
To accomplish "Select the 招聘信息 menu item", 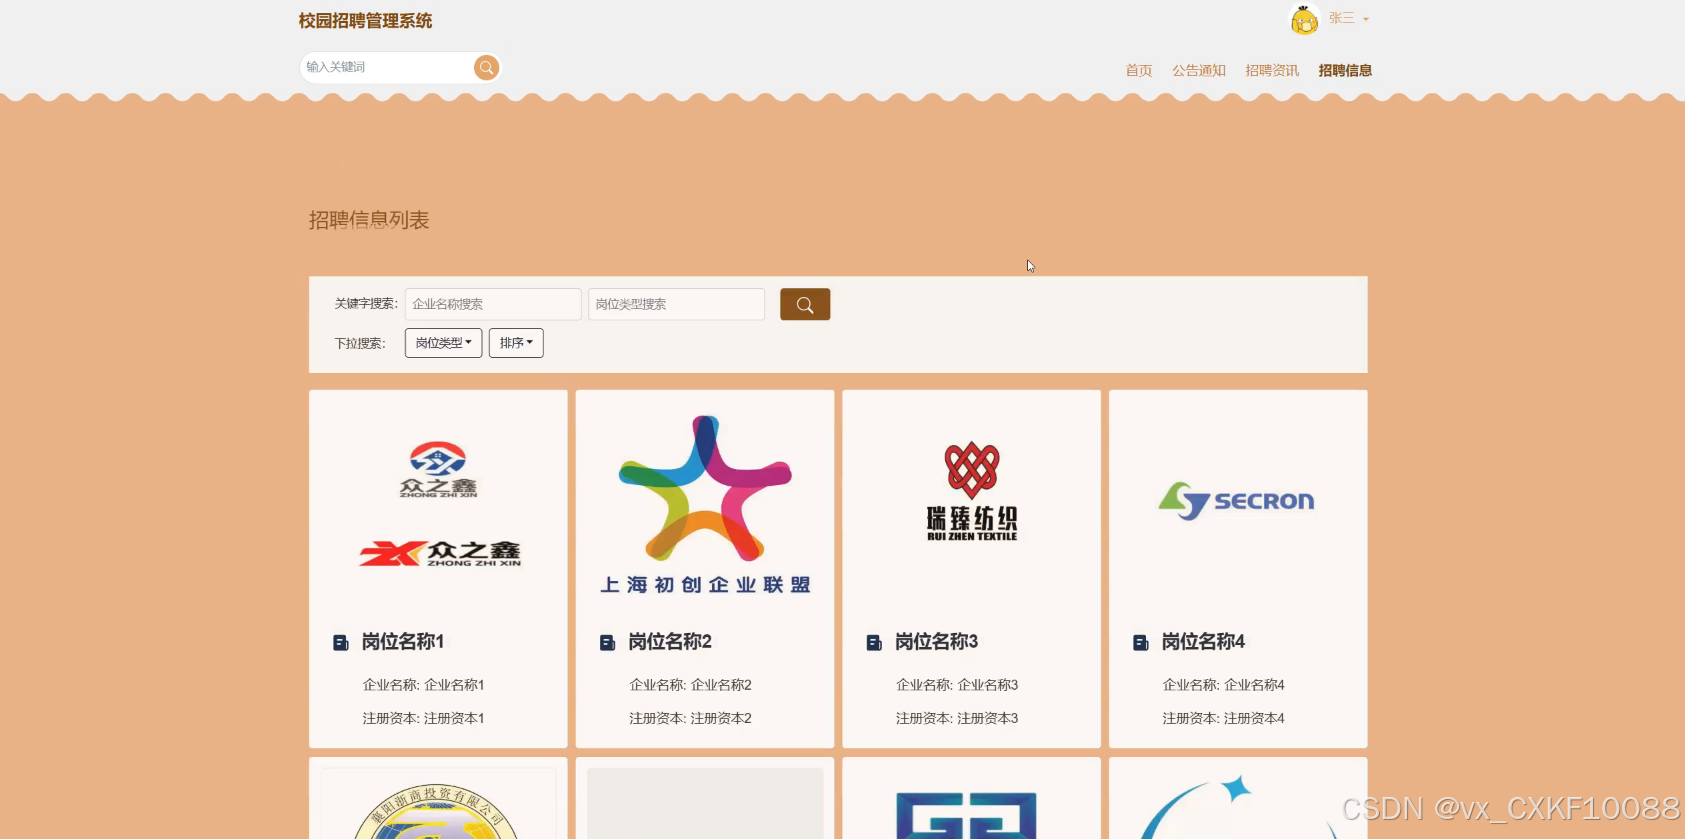I will (1345, 70).
